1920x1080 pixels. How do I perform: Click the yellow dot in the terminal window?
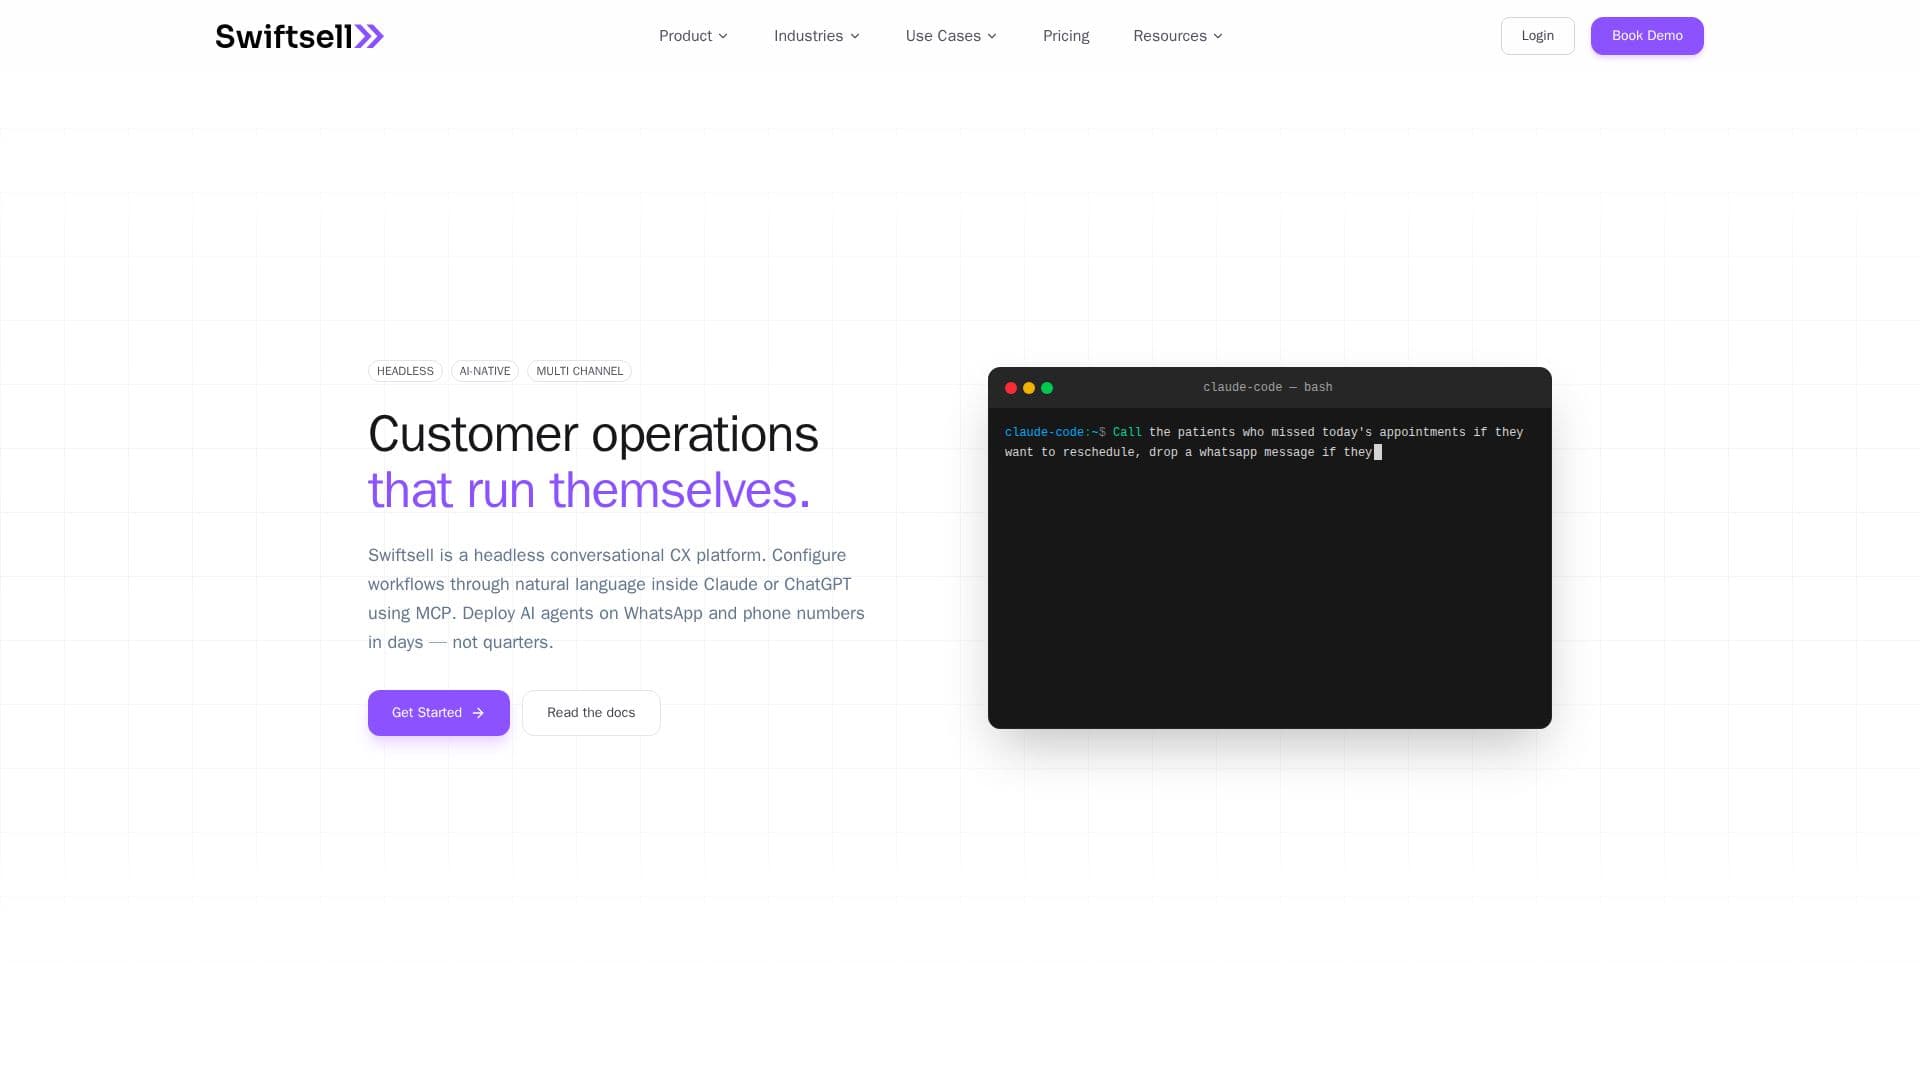point(1029,388)
